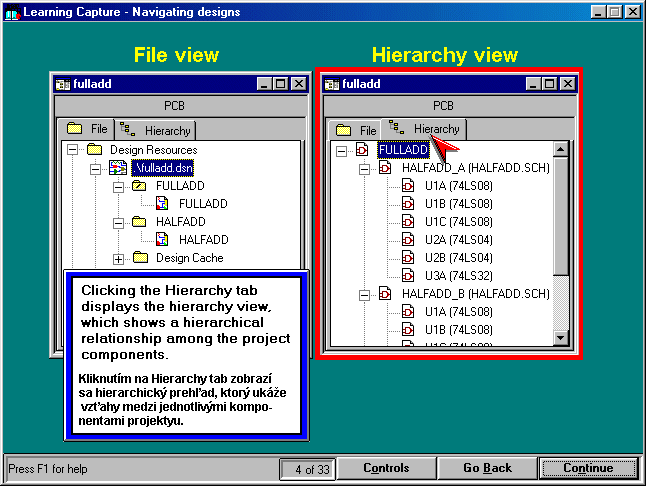The image size is (646, 486).
Task: Open the Controls button
Action: click(385, 468)
